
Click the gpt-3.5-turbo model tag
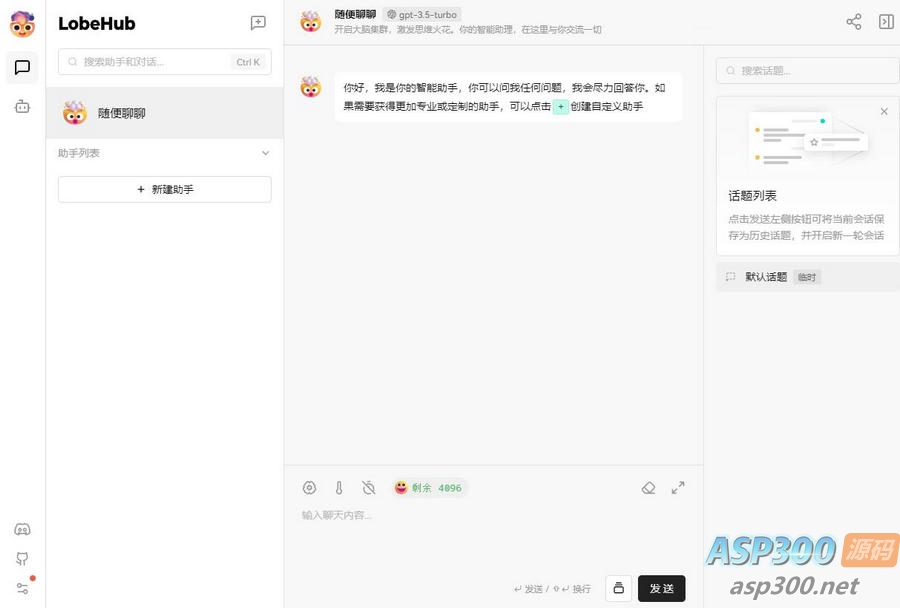pyautogui.click(x=422, y=14)
